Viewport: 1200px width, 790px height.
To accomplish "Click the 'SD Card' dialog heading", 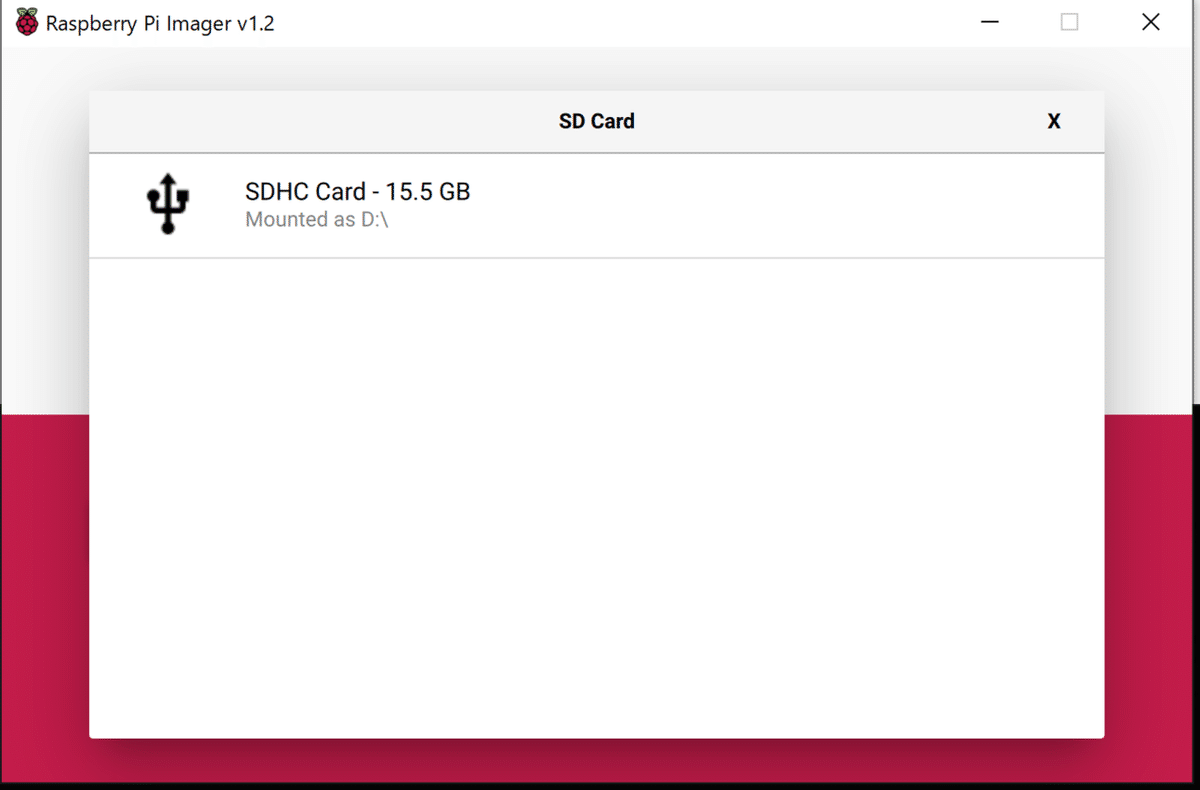I will click(x=597, y=121).
